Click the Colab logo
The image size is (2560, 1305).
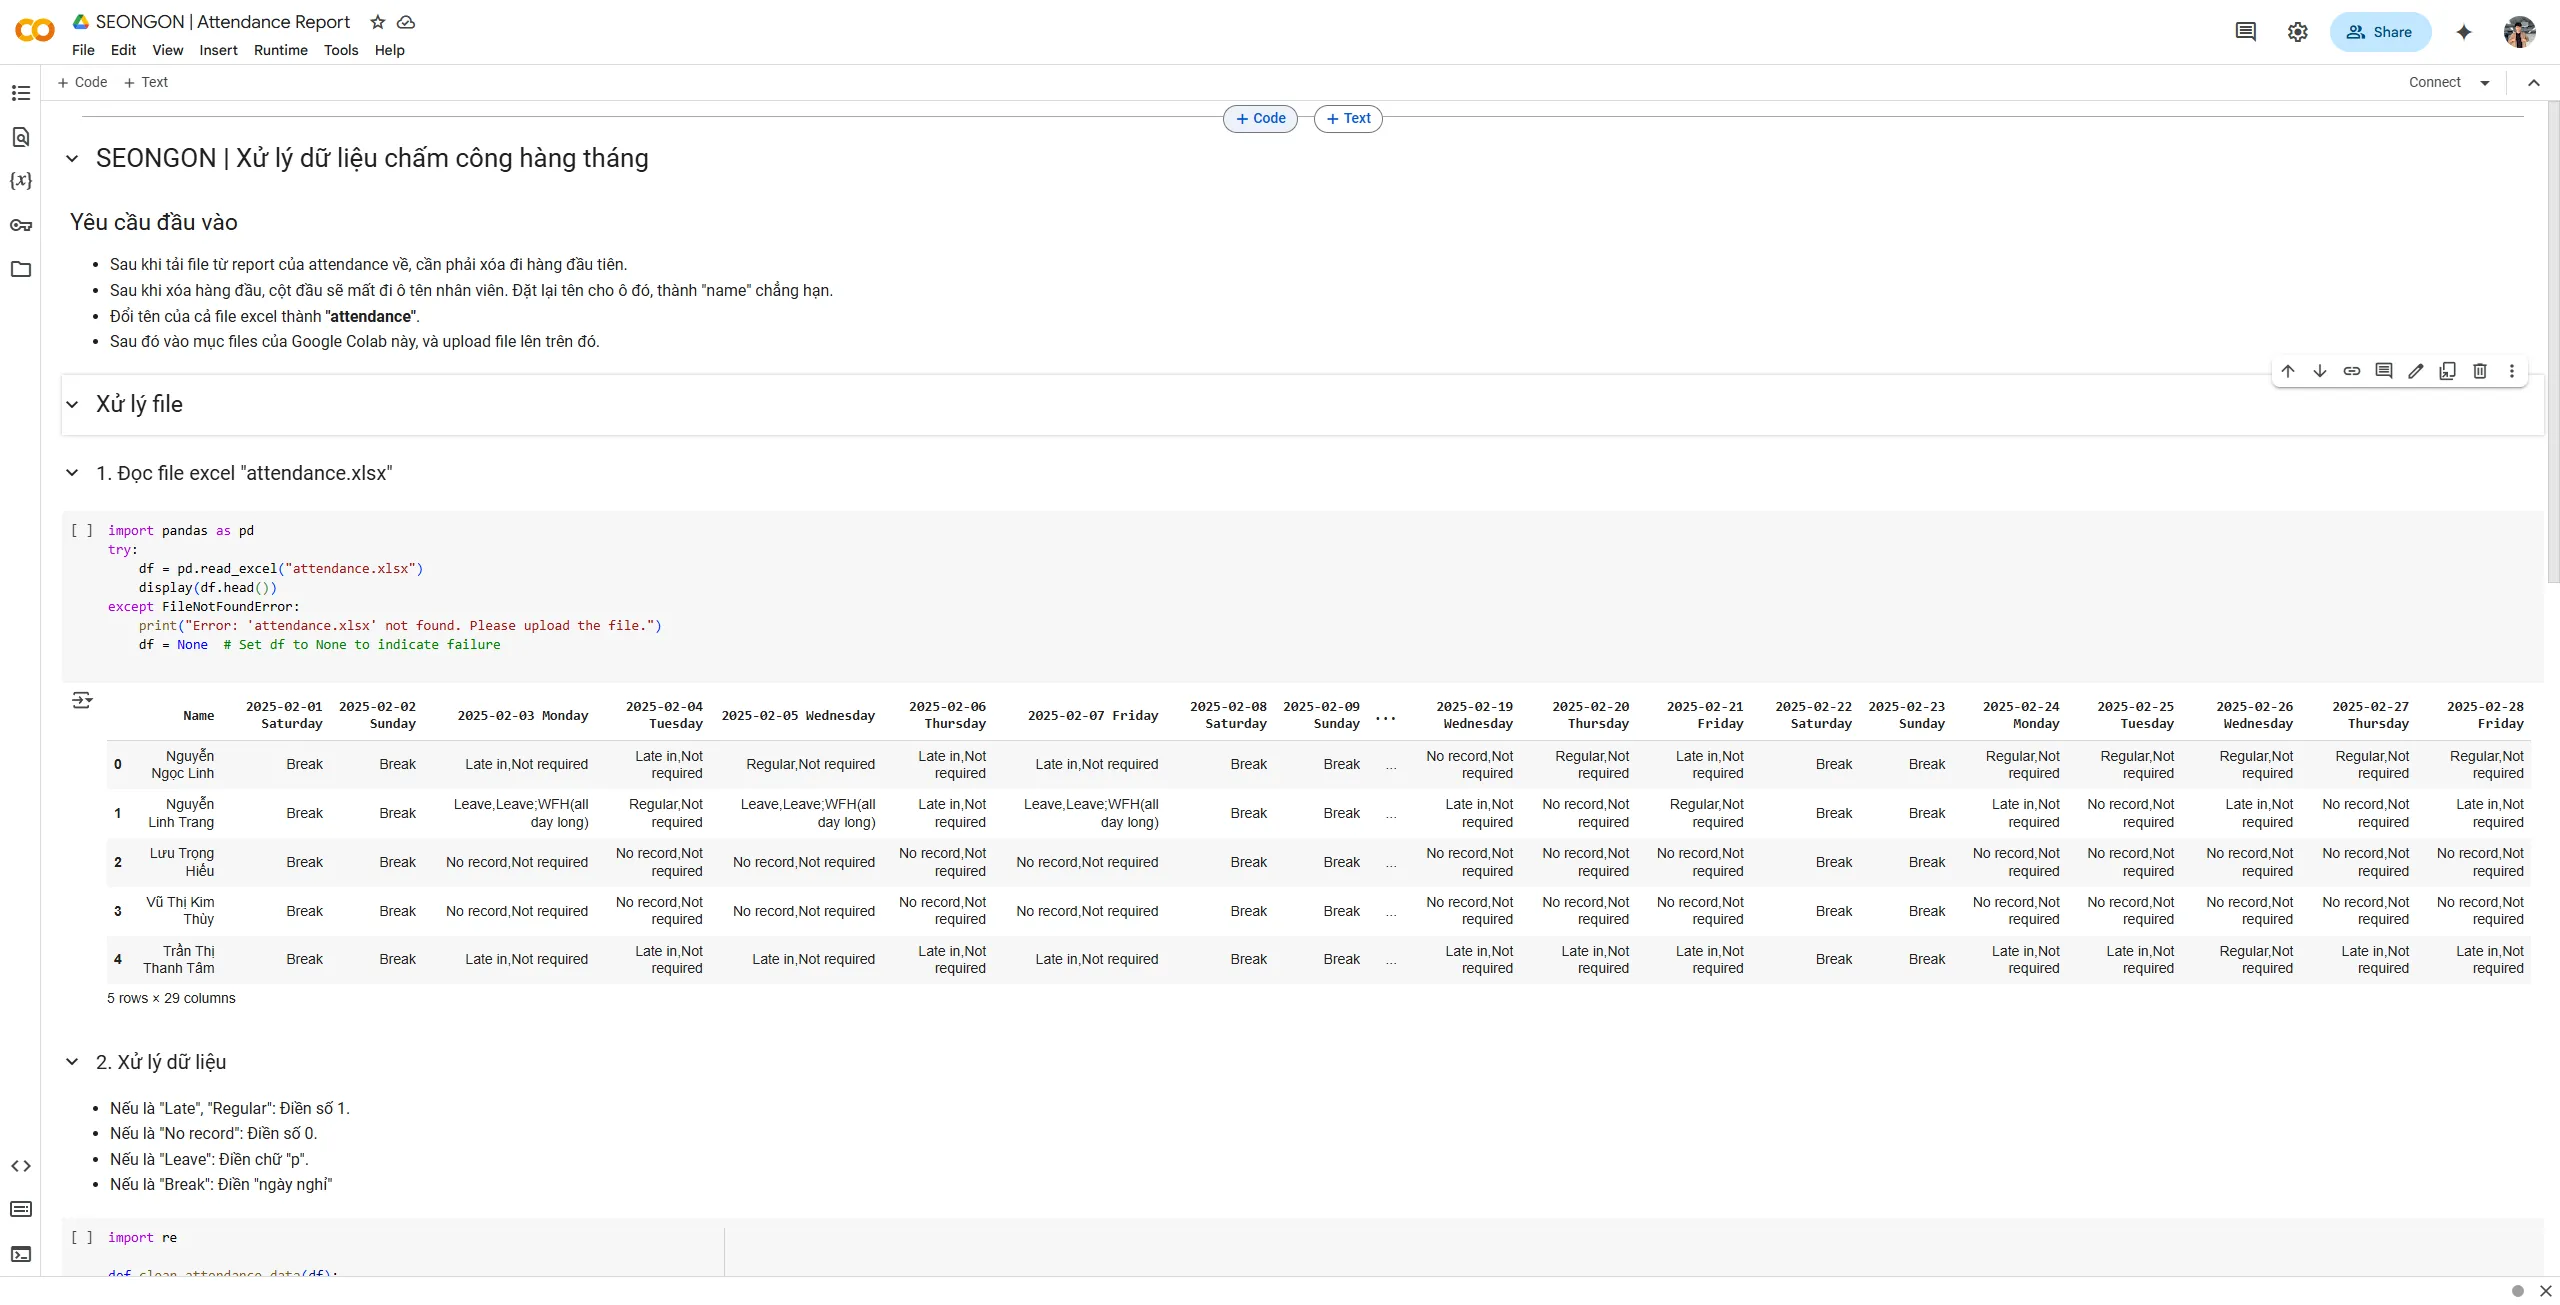point(35,31)
